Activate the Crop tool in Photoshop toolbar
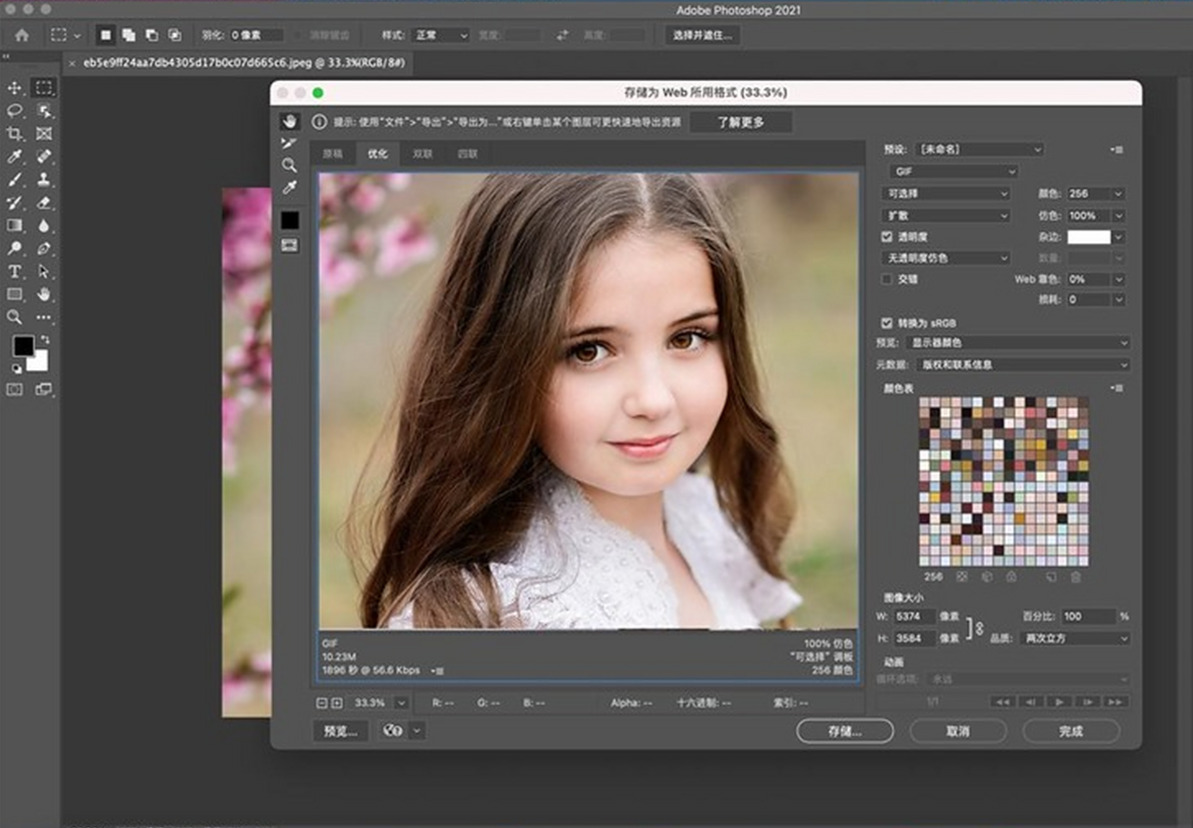This screenshot has width=1193, height=828. (x=14, y=134)
